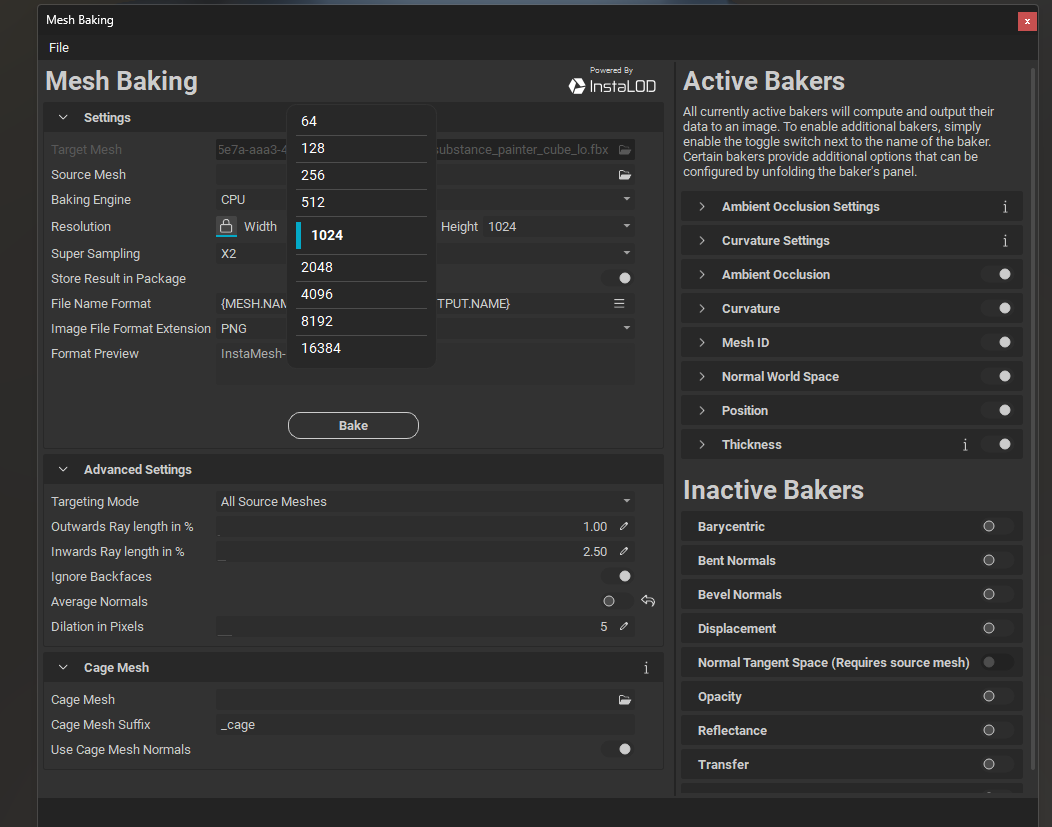Click the Cage Mesh Suffix input field
The height and width of the screenshot is (827, 1052).
(425, 725)
